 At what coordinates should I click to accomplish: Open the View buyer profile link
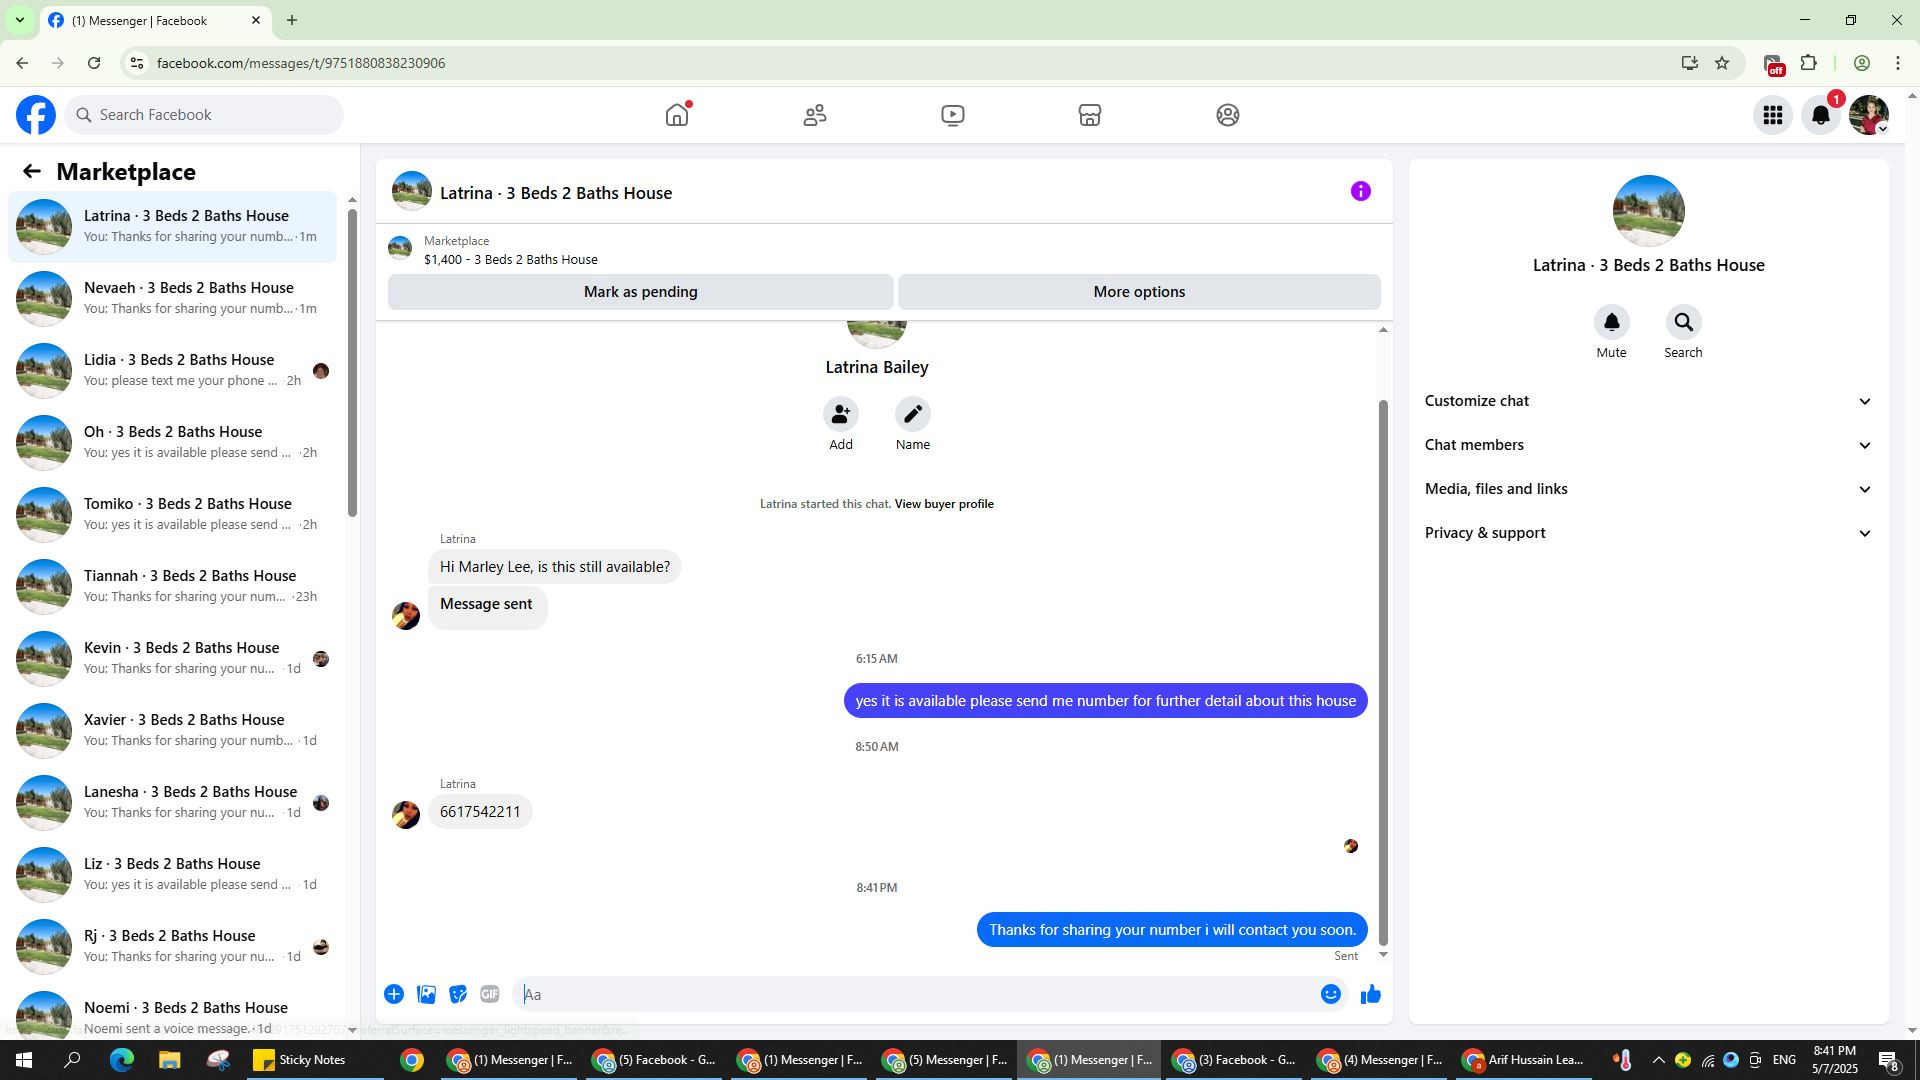pos(943,504)
